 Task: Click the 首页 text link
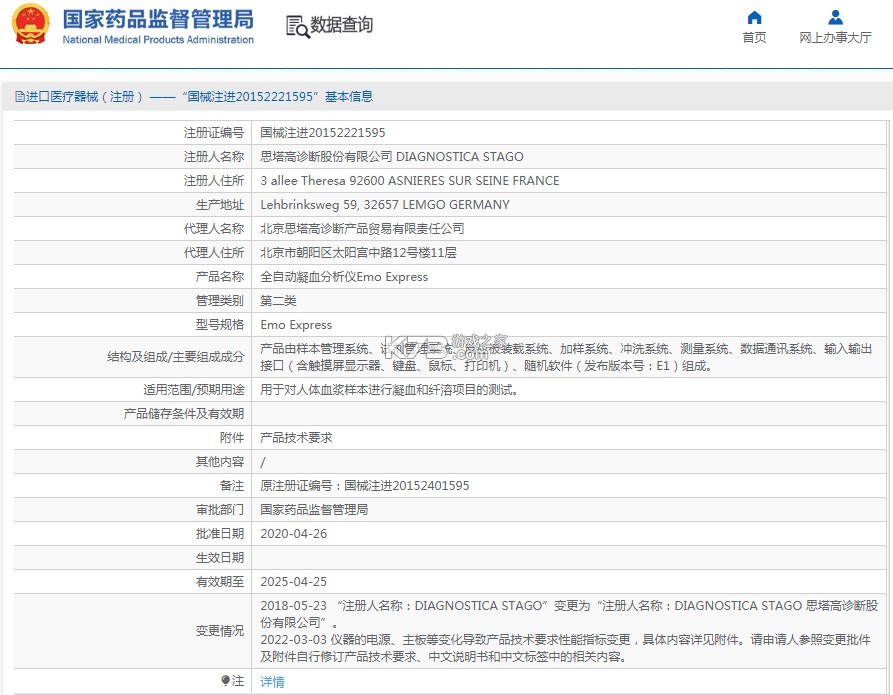(x=754, y=38)
